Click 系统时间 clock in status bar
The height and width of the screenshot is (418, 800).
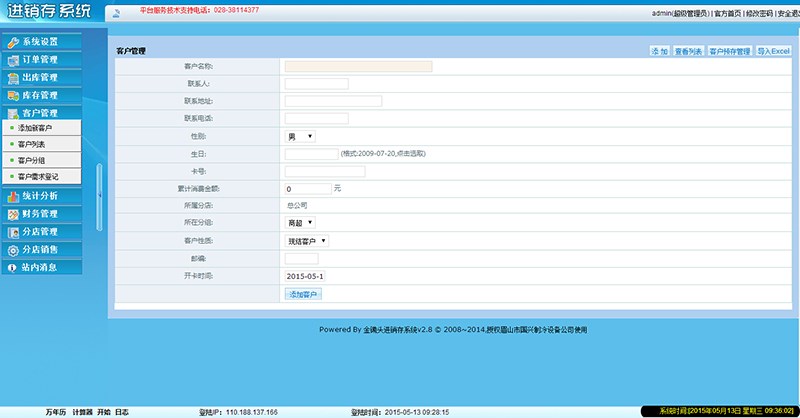click(x=727, y=411)
